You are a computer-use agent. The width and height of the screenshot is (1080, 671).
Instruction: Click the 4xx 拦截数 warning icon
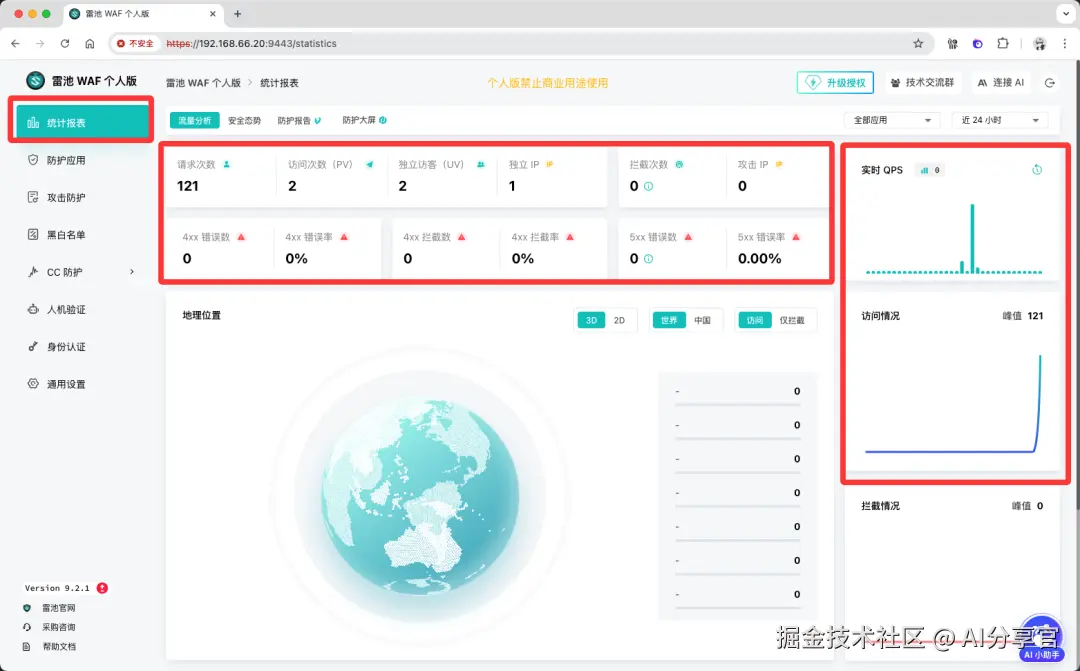coord(461,237)
